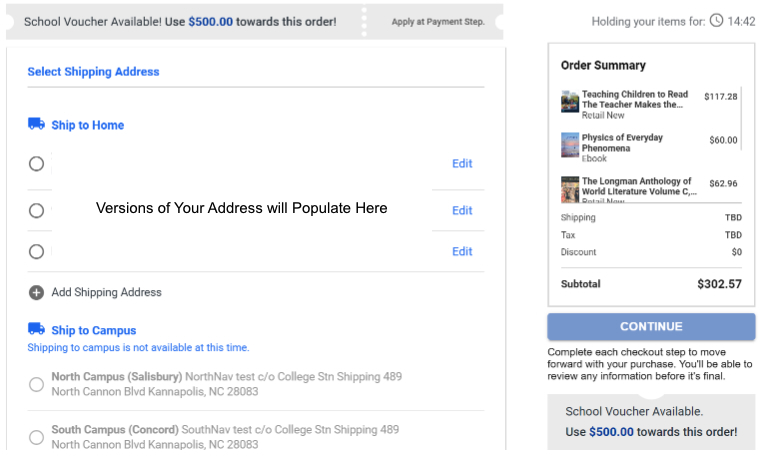Select the first home address radio button
This screenshot has height=461, width=764.
click(36, 164)
